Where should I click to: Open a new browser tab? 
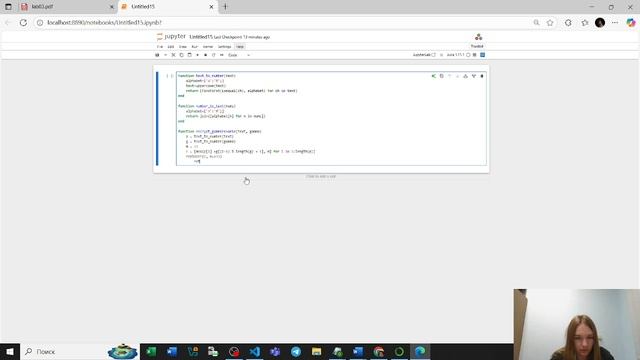click(x=225, y=7)
